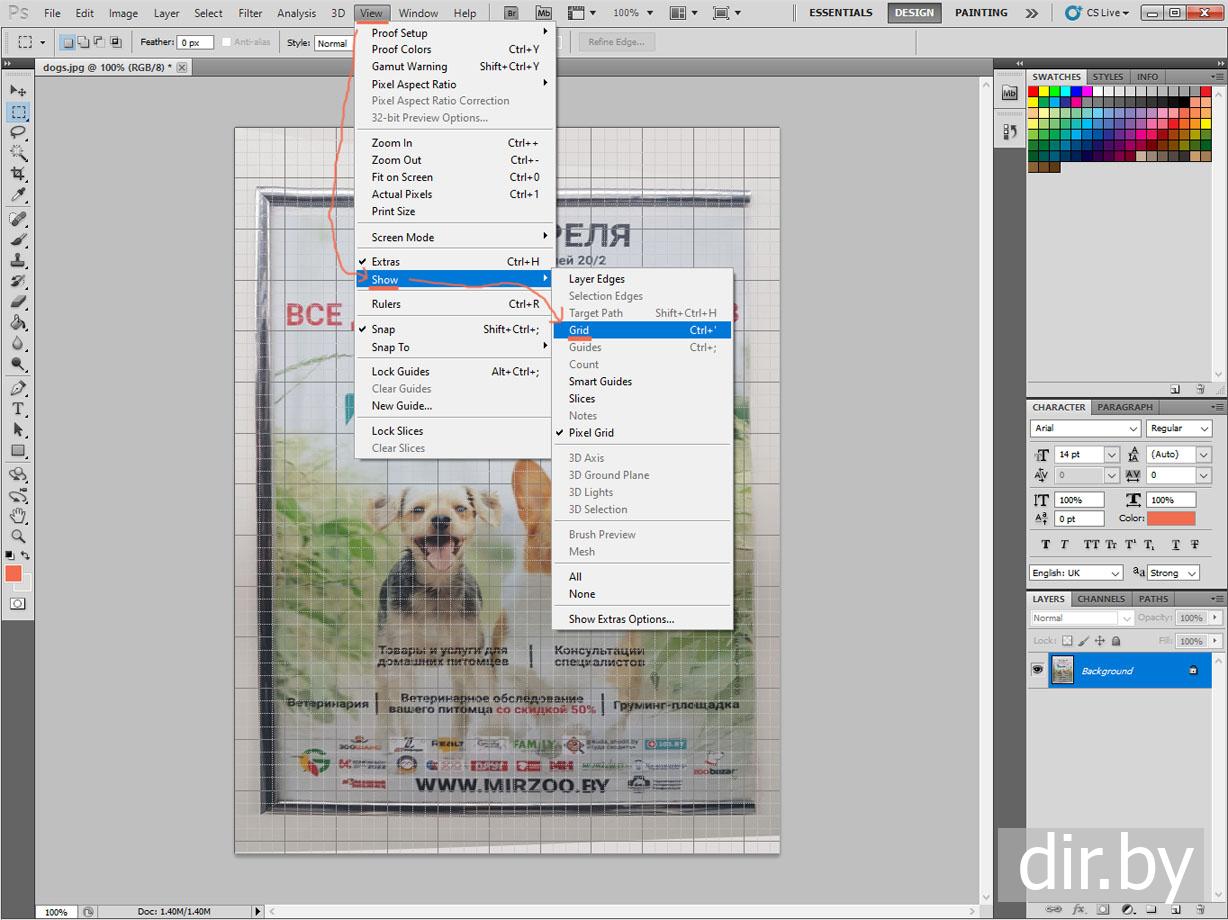Select the Crop tool
The width and height of the screenshot is (1228, 920).
[x=18, y=174]
